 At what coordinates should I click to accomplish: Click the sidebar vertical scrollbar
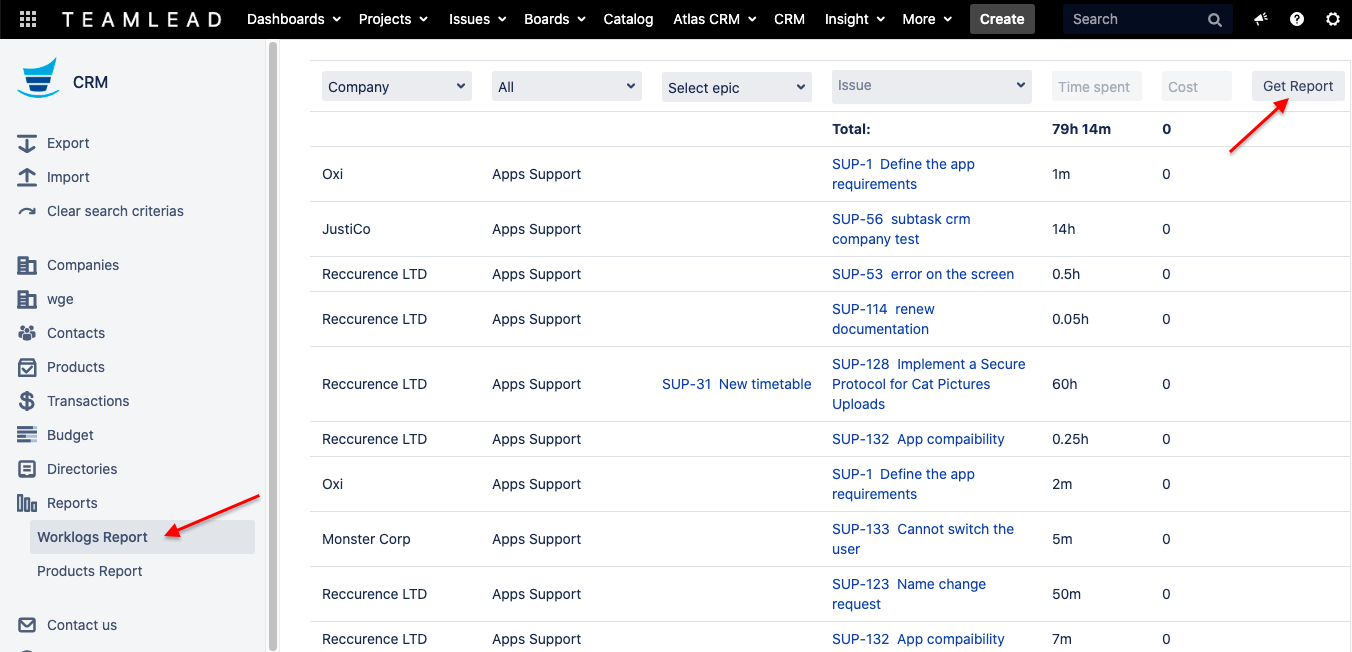[272, 340]
